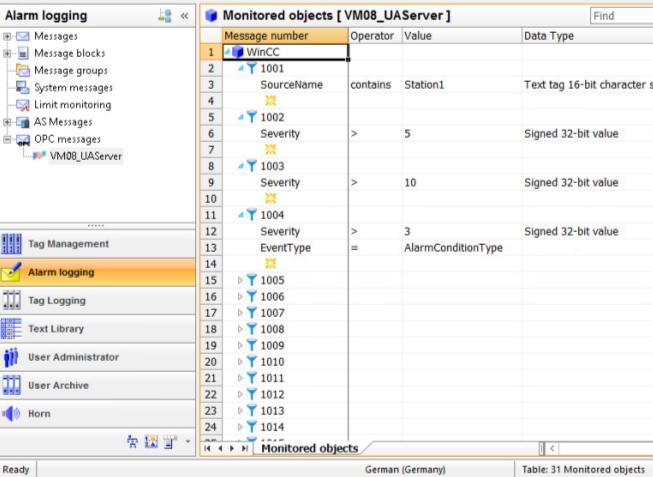This screenshot has width=653, height=477.
Task: Select VM08_UAServer in the tree
Action: point(86,156)
